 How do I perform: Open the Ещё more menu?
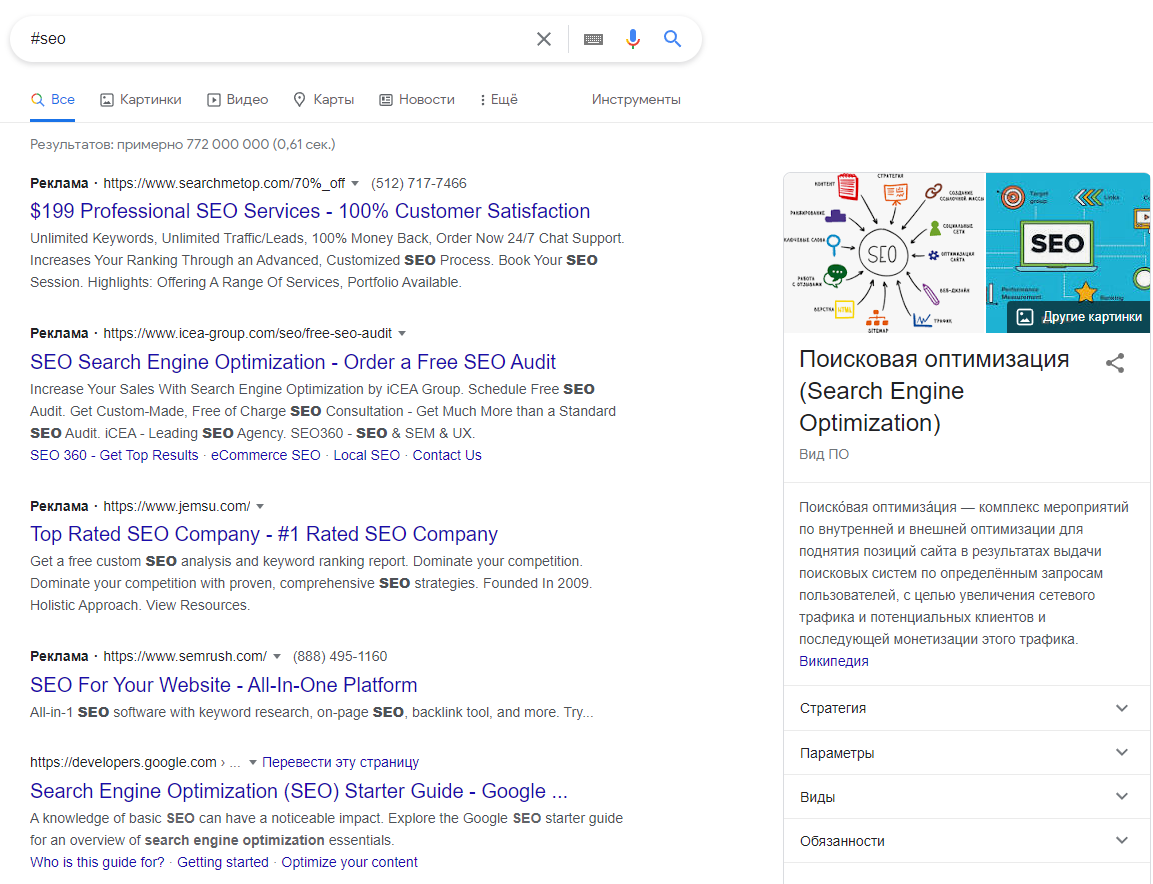498,100
